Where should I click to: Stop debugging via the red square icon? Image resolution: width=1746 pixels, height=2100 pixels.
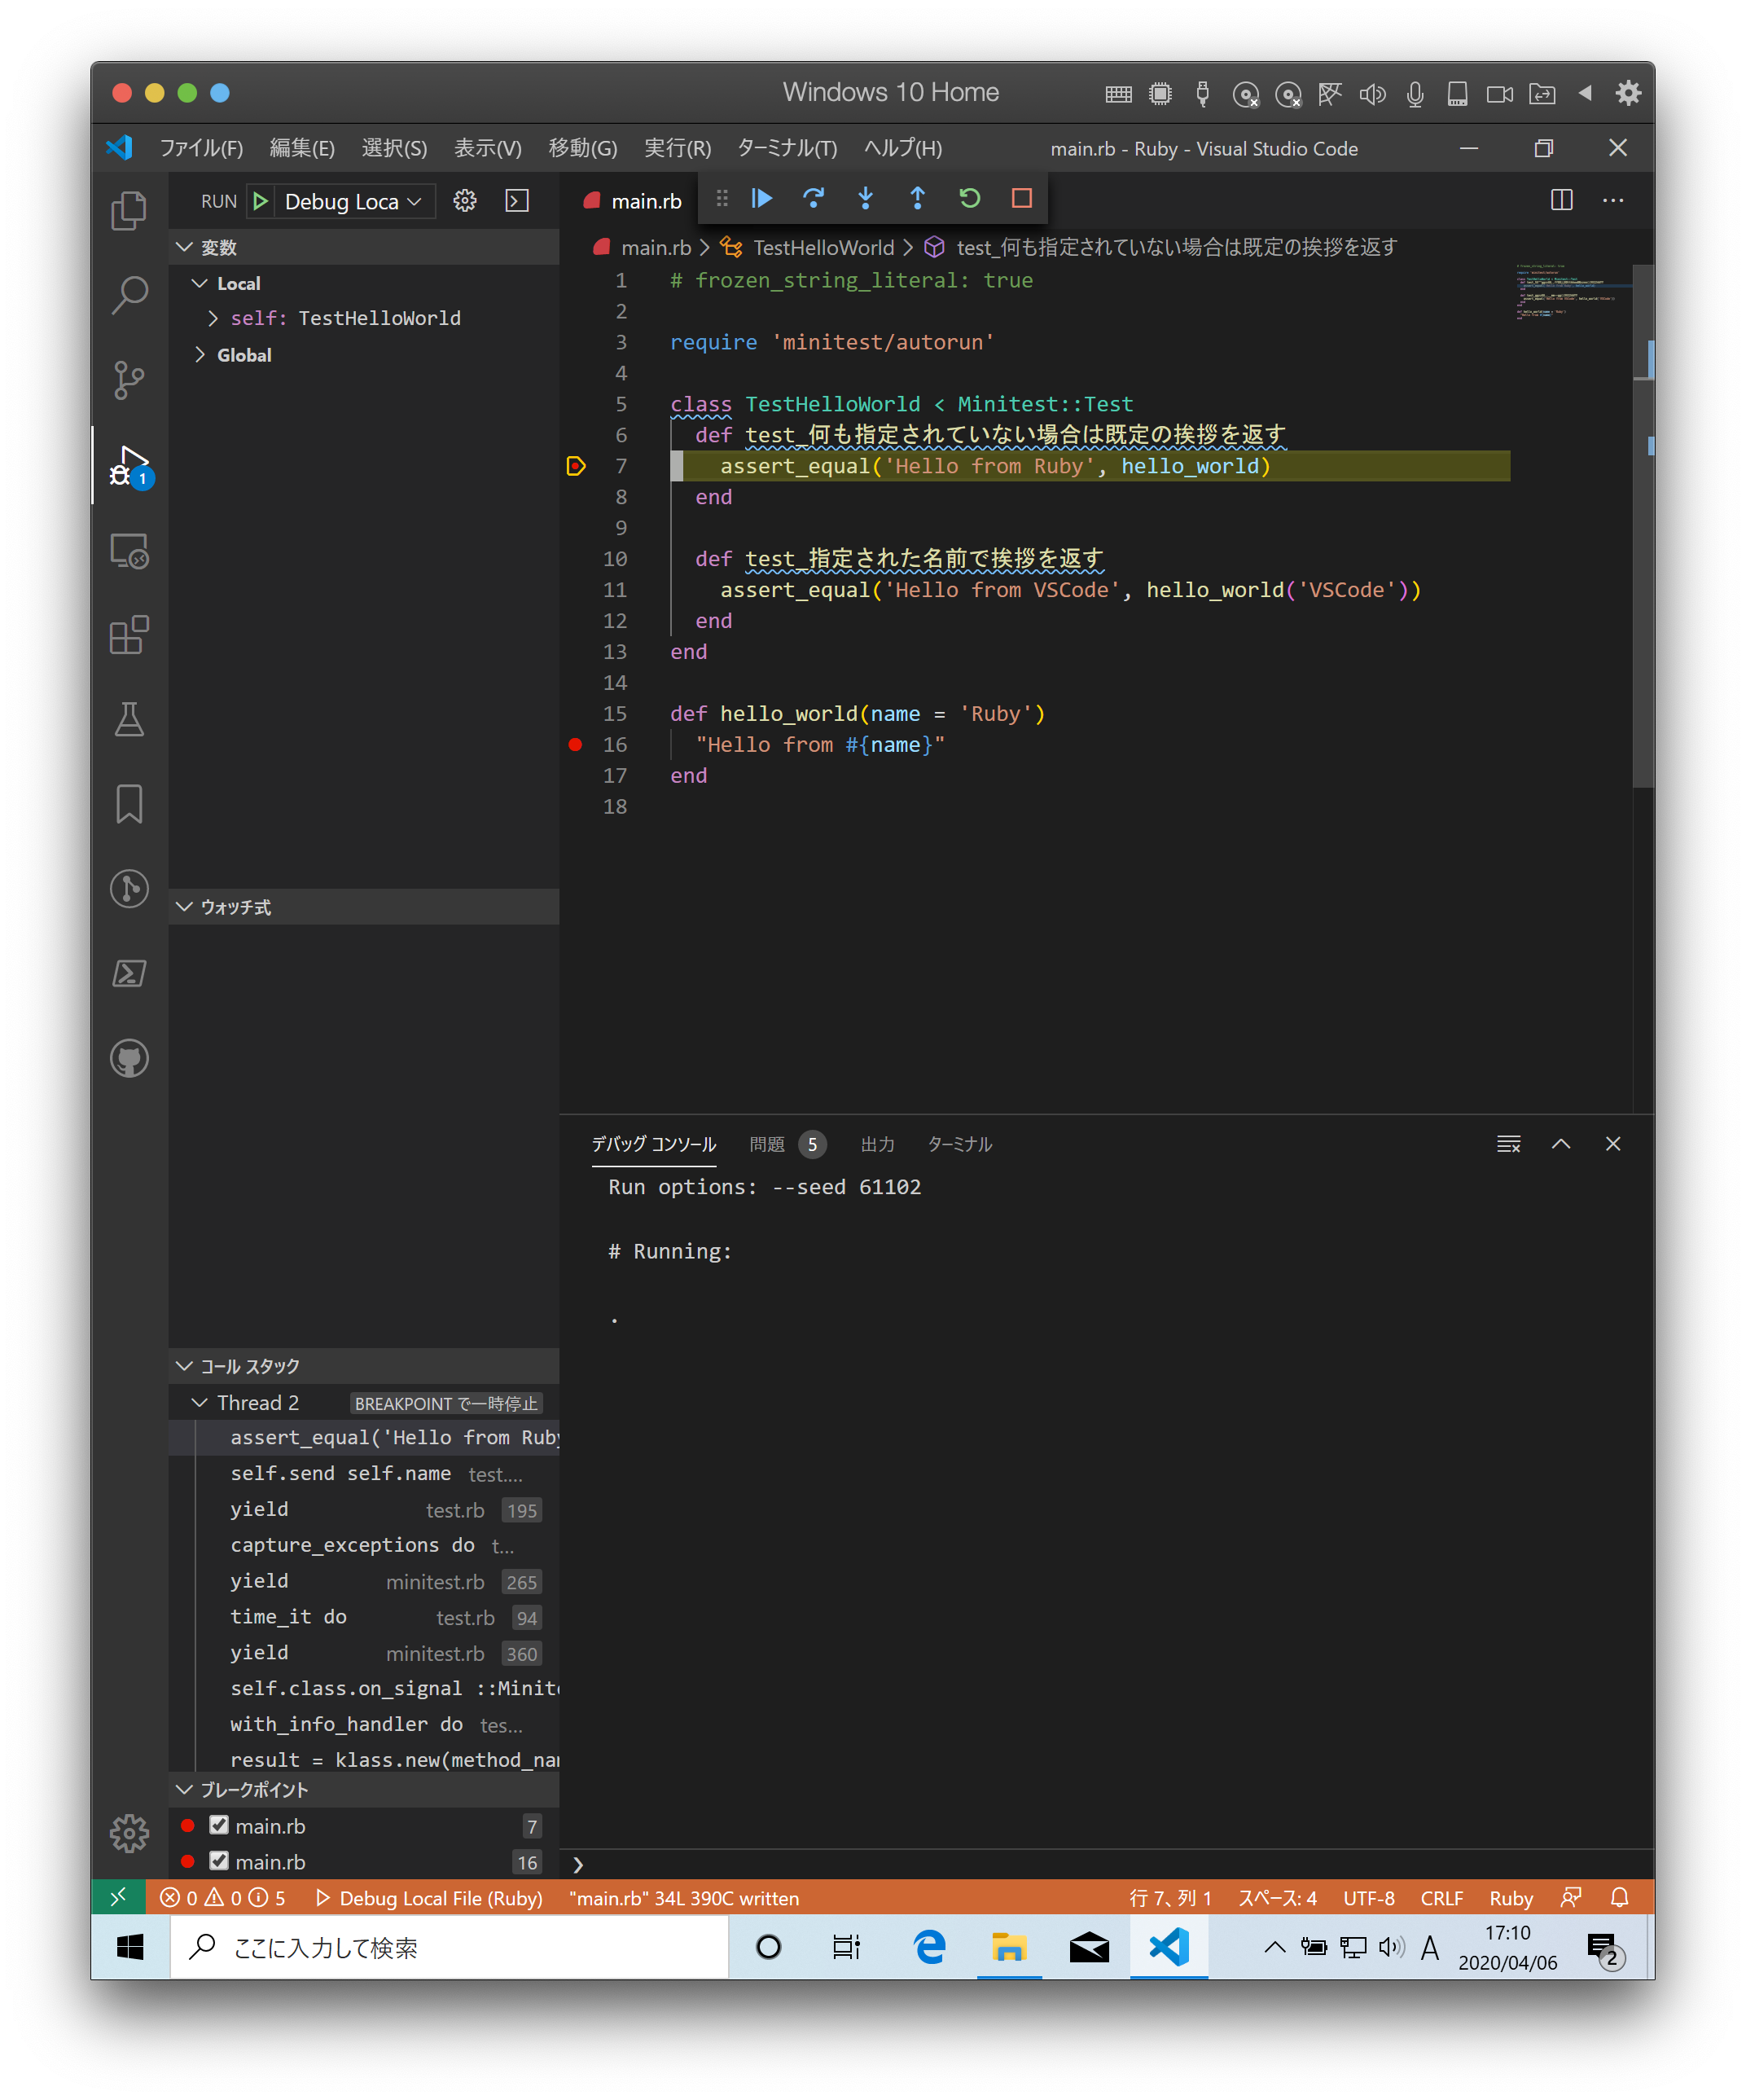pos(1021,198)
